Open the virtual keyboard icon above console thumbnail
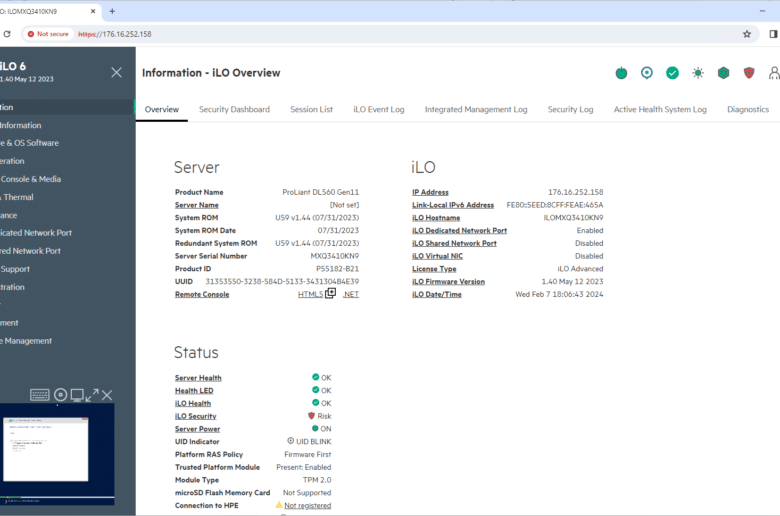The width and height of the screenshot is (780, 516). (40, 395)
